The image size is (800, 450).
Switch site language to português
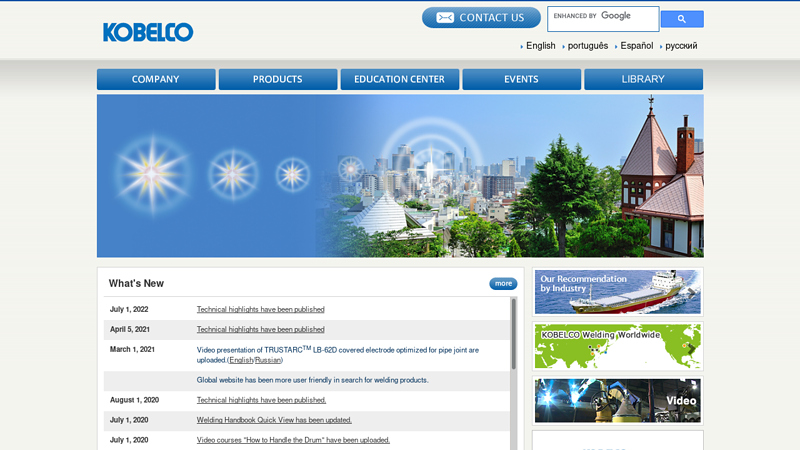587,46
